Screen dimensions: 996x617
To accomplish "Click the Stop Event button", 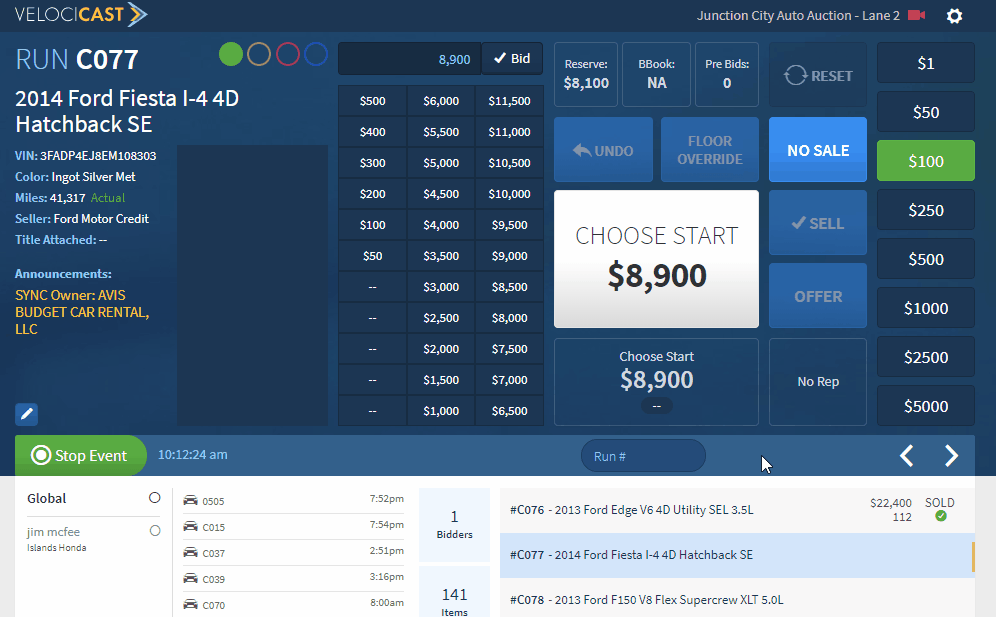I will 81,455.
